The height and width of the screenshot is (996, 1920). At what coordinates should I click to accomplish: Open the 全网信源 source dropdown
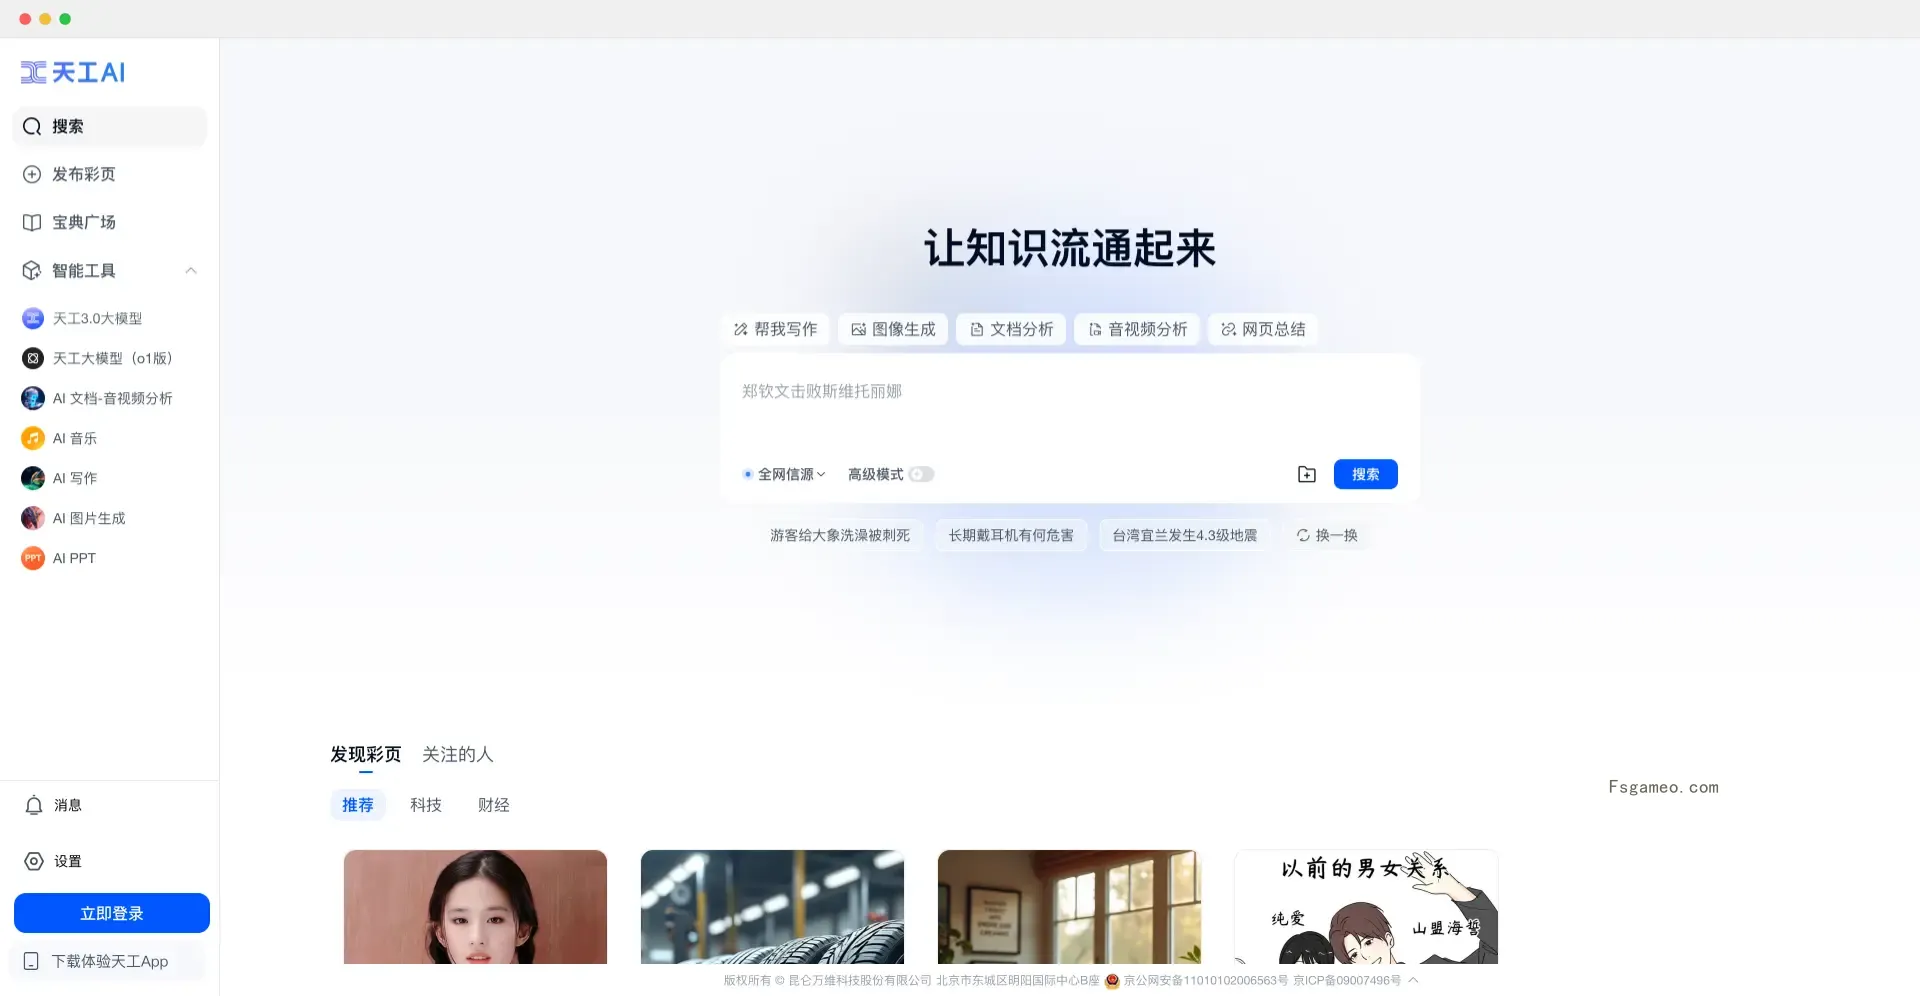coord(785,474)
